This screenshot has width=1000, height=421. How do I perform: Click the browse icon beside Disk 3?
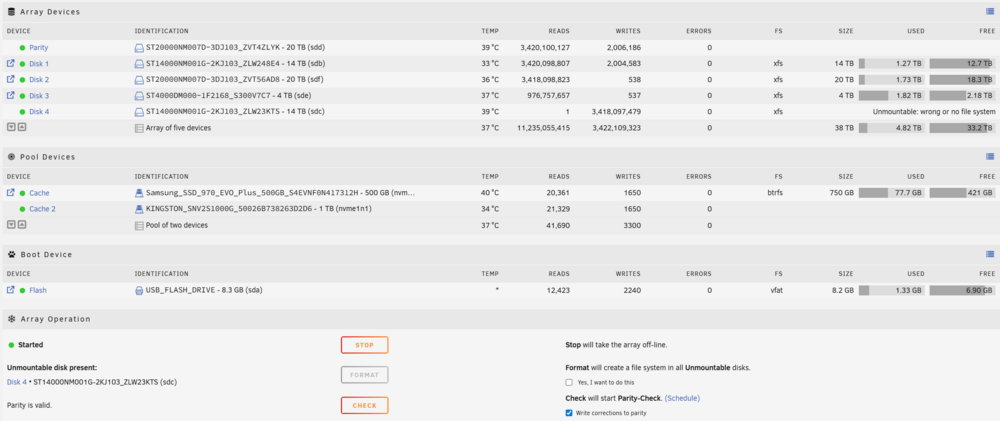pos(10,96)
